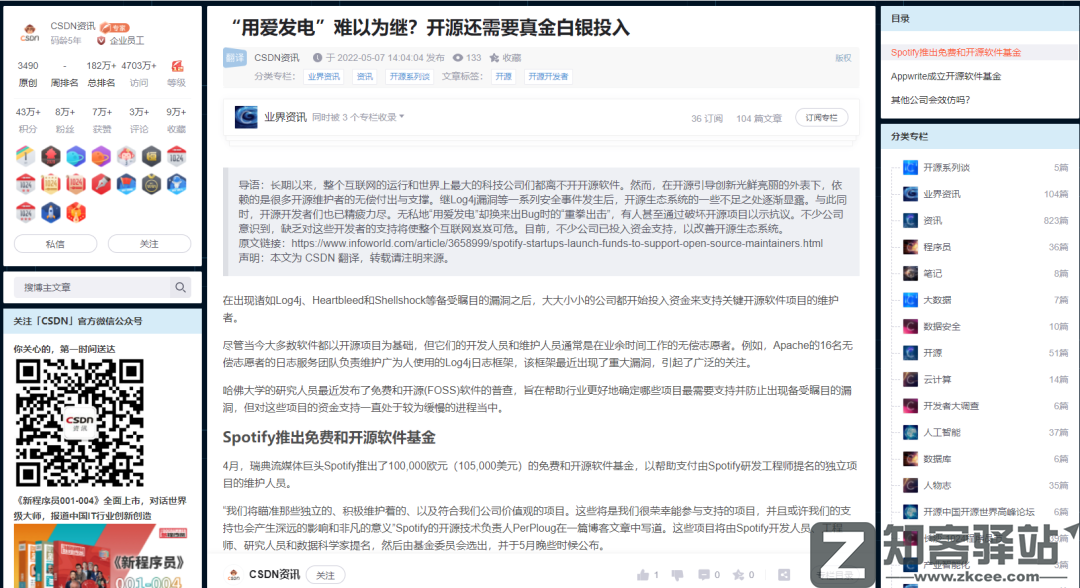Send a message via 私信 button
Screen dimensions: 1080x588
(55, 244)
